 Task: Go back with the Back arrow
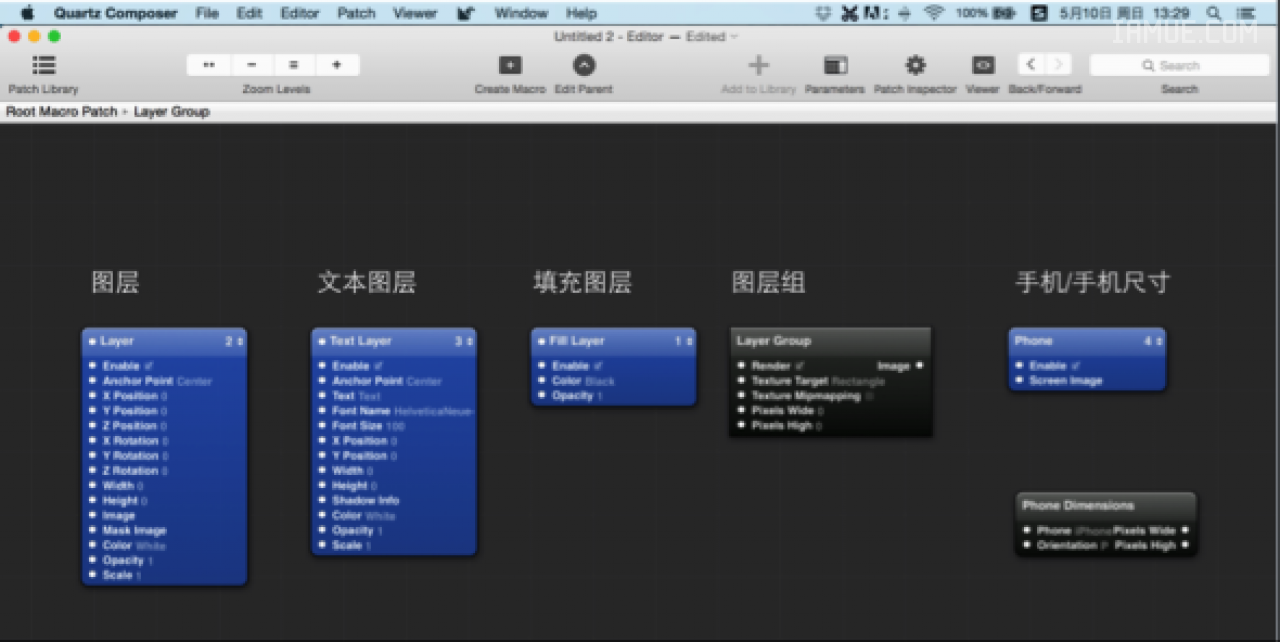(x=1031, y=65)
